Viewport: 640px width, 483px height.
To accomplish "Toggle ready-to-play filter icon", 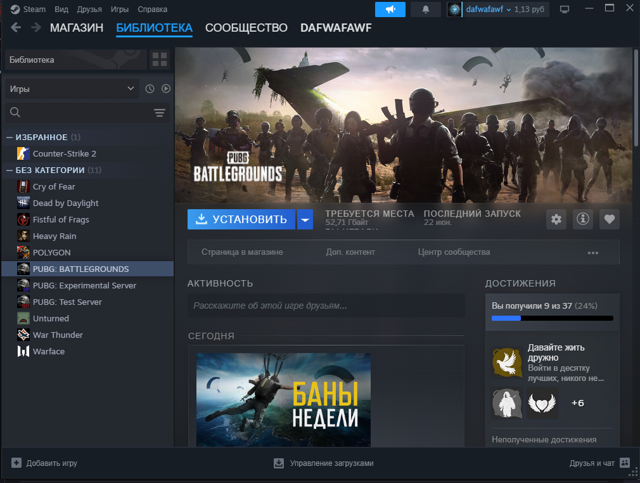I will 166,89.
